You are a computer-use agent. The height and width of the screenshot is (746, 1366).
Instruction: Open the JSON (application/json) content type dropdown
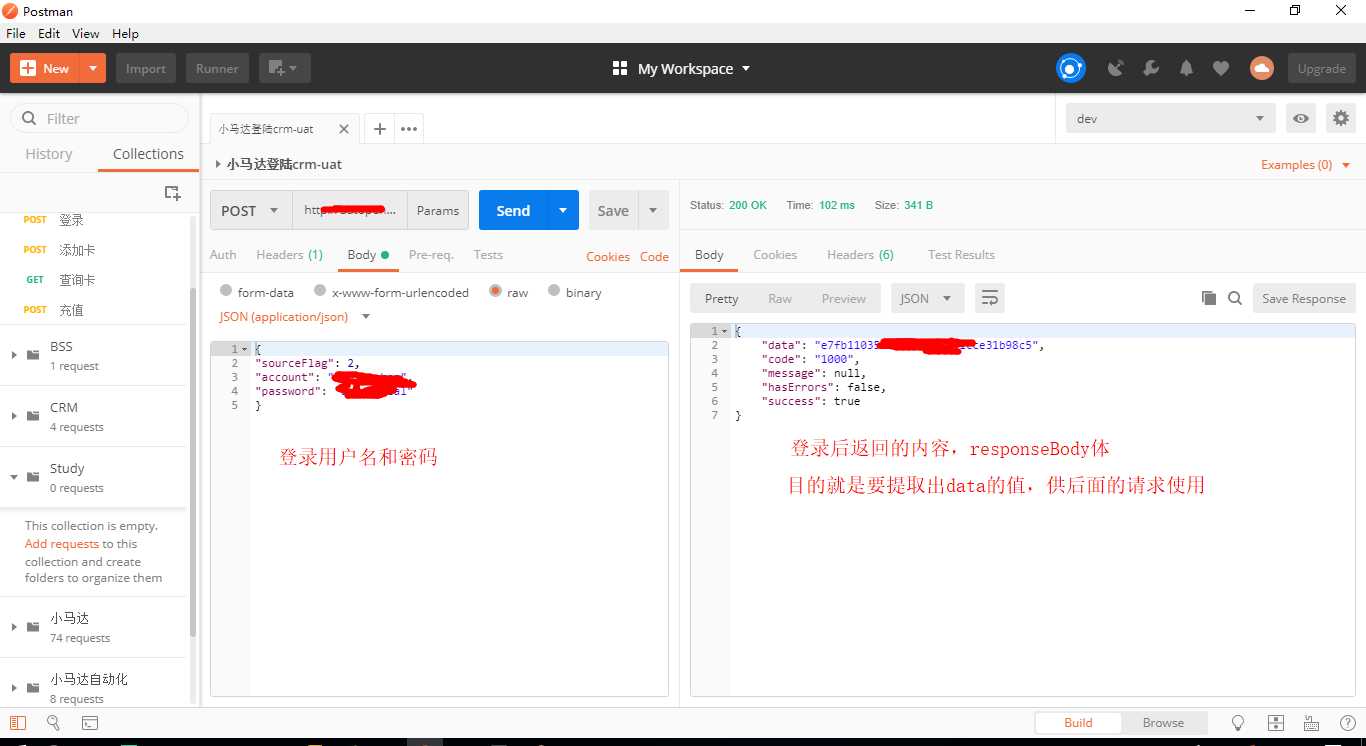point(295,316)
